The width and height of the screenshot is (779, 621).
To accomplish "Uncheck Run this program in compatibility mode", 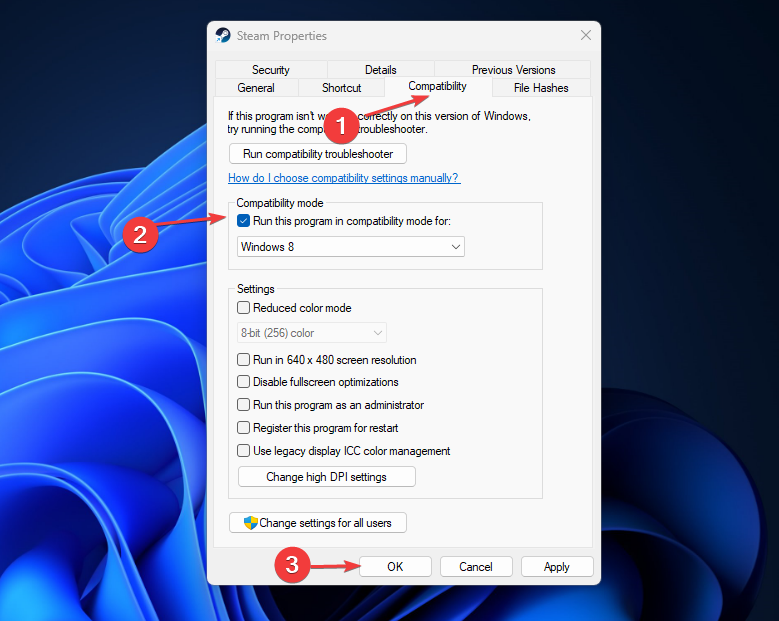I will tap(243, 221).
